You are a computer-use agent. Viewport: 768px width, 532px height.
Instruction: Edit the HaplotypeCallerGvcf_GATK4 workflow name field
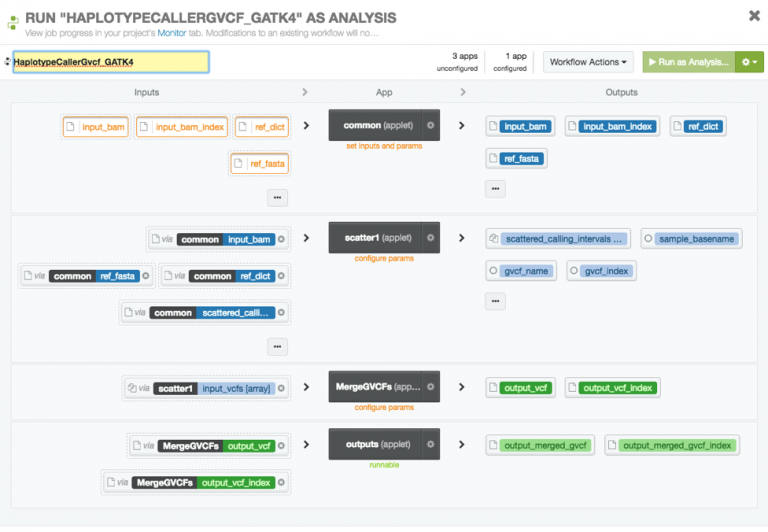[x=110, y=62]
